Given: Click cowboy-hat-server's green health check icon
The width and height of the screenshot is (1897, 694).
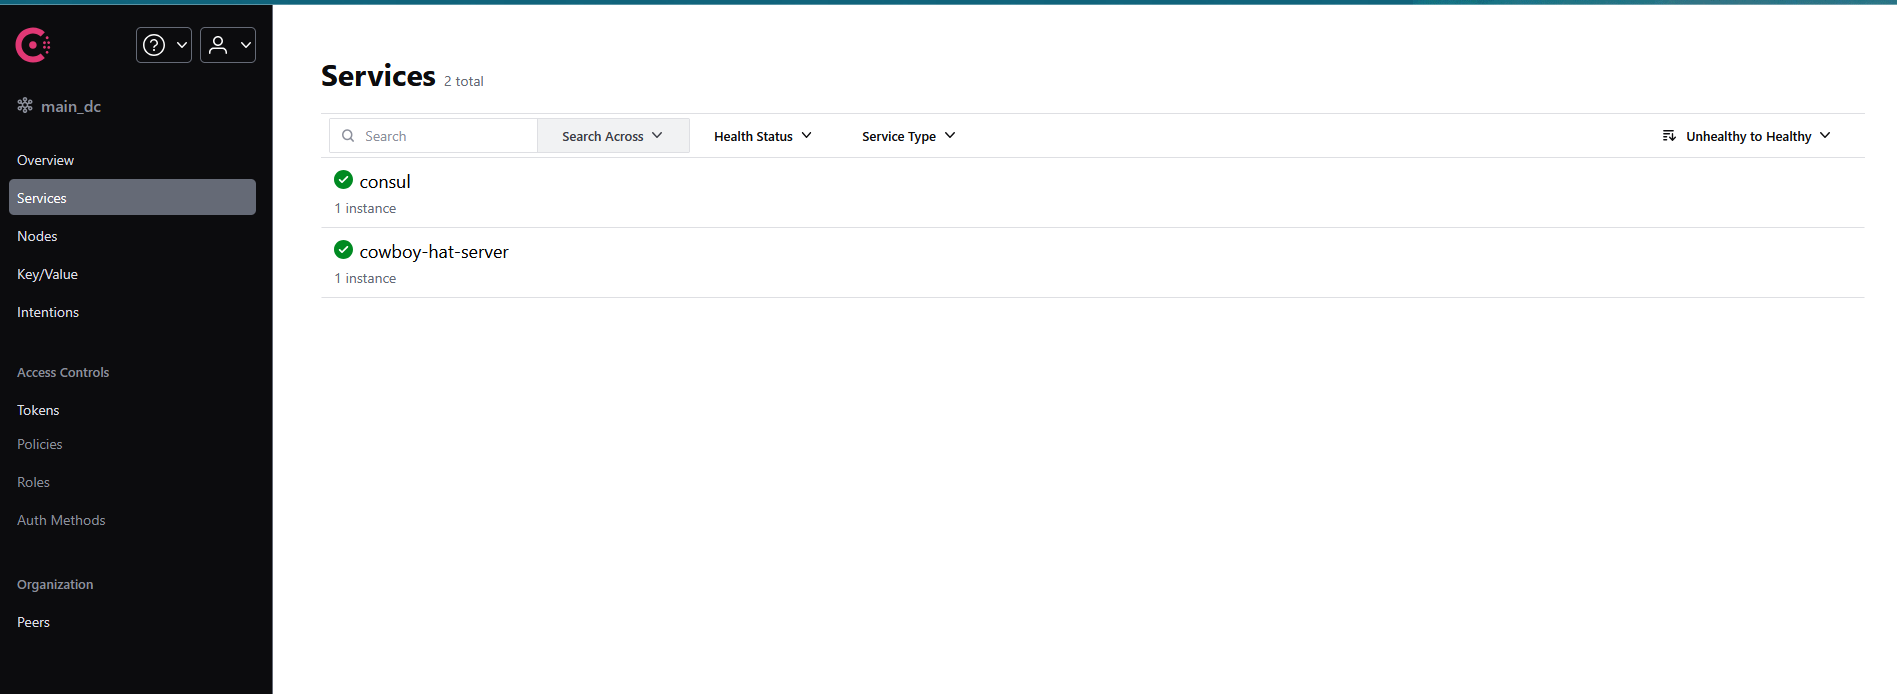Looking at the screenshot, I should (x=343, y=250).
